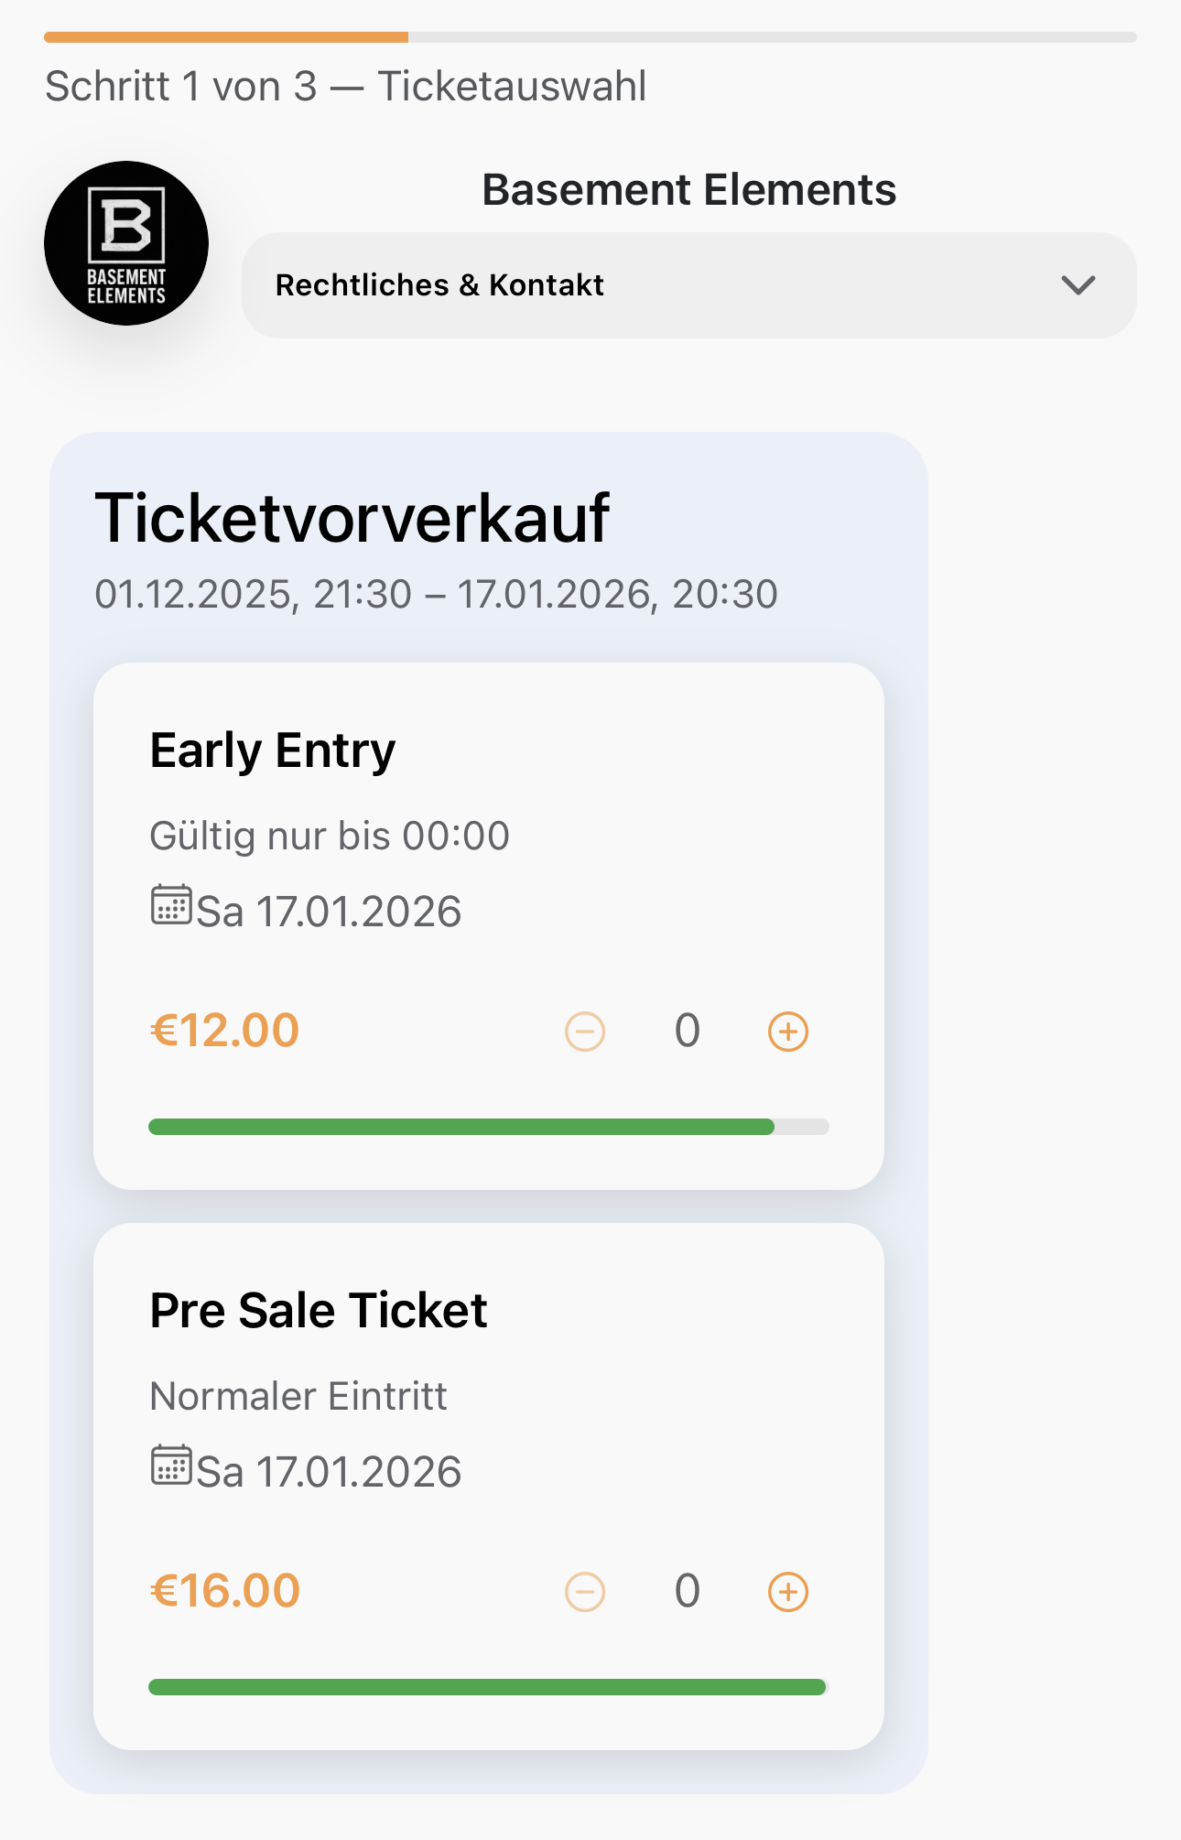Decrease Early Entry ticket quantity with minus

[585, 1031]
